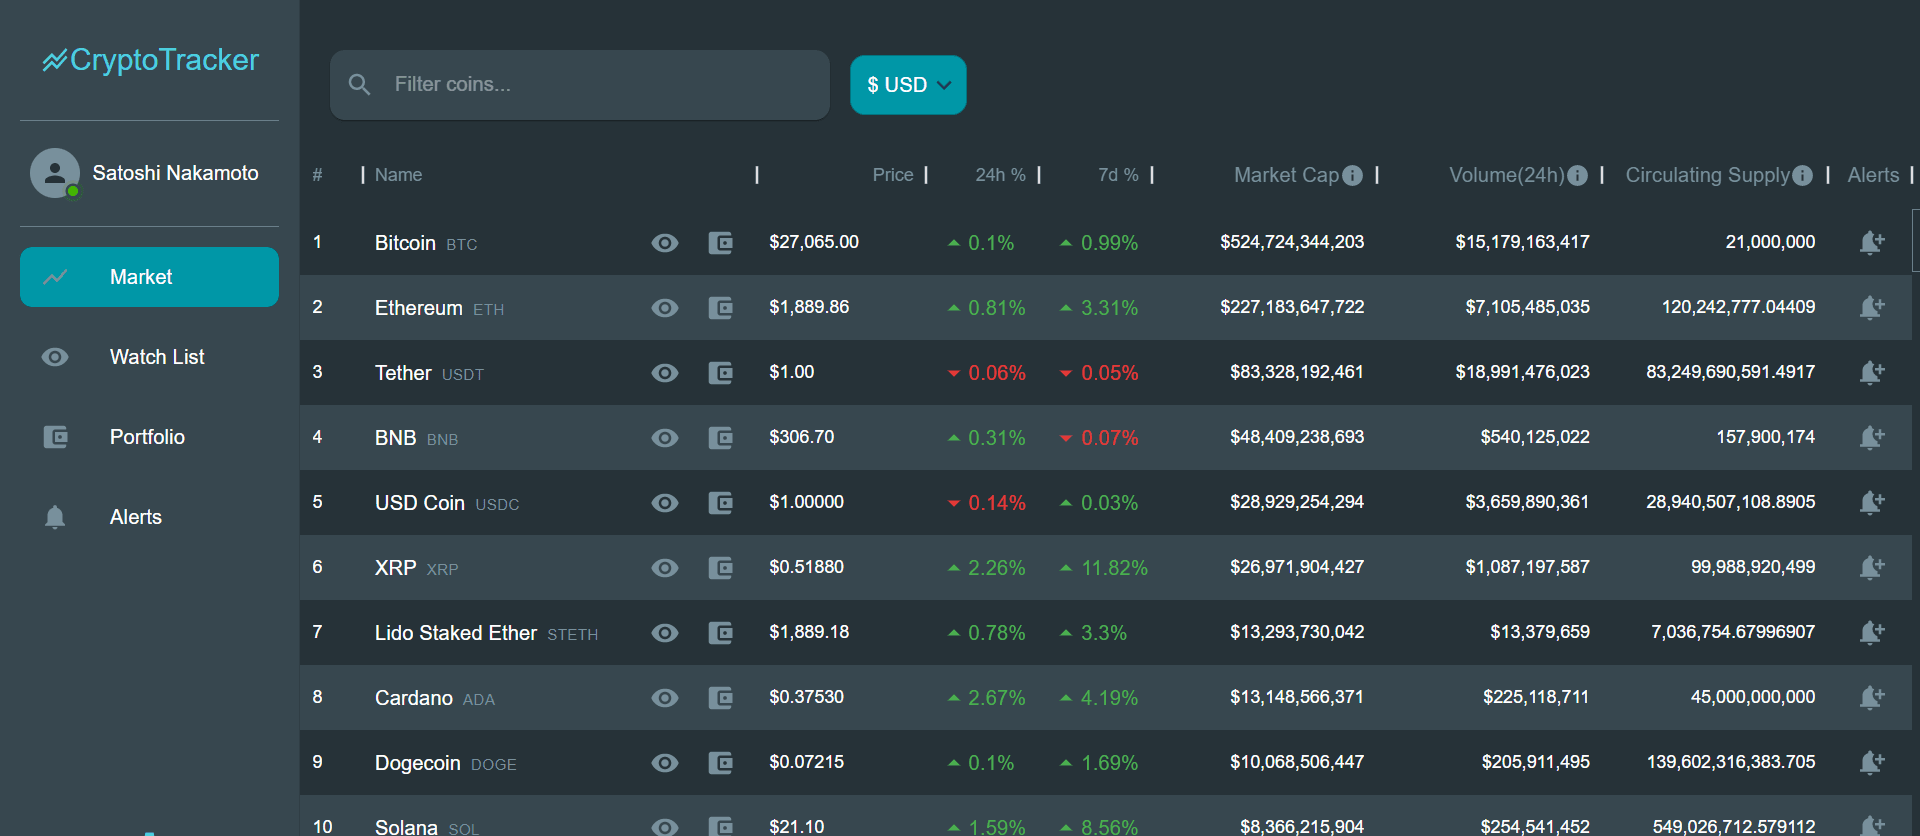This screenshot has height=836, width=1920.
Task: Open the Bitcoin coin name link
Action: pos(405,243)
